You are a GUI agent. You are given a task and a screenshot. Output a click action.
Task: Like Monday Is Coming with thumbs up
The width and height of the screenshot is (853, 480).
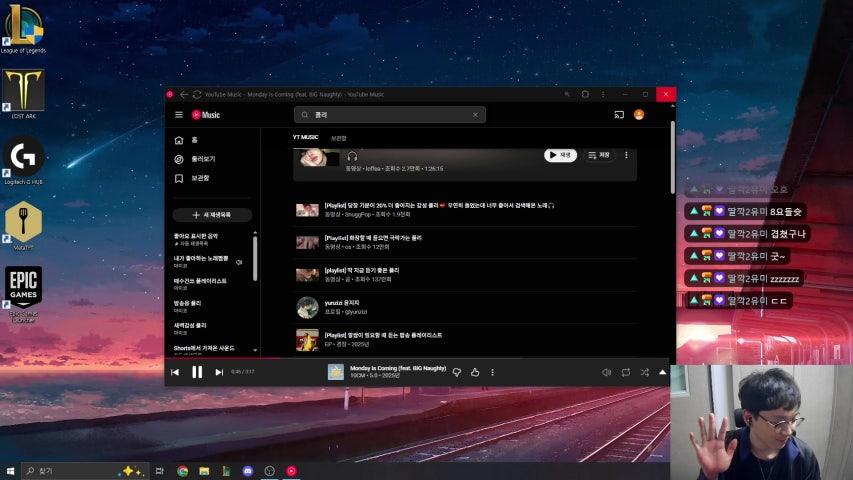point(475,372)
